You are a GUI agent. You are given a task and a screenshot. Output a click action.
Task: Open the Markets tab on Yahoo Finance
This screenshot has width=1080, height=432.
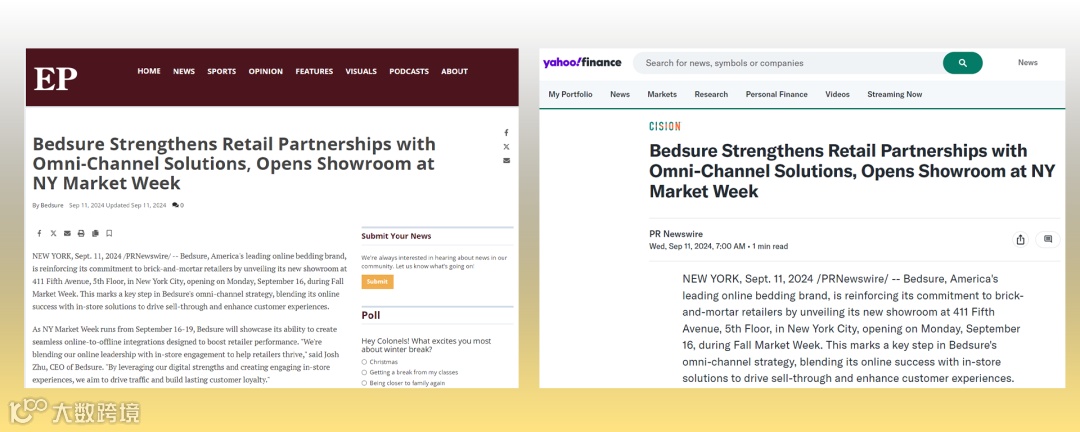pos(662,94)
